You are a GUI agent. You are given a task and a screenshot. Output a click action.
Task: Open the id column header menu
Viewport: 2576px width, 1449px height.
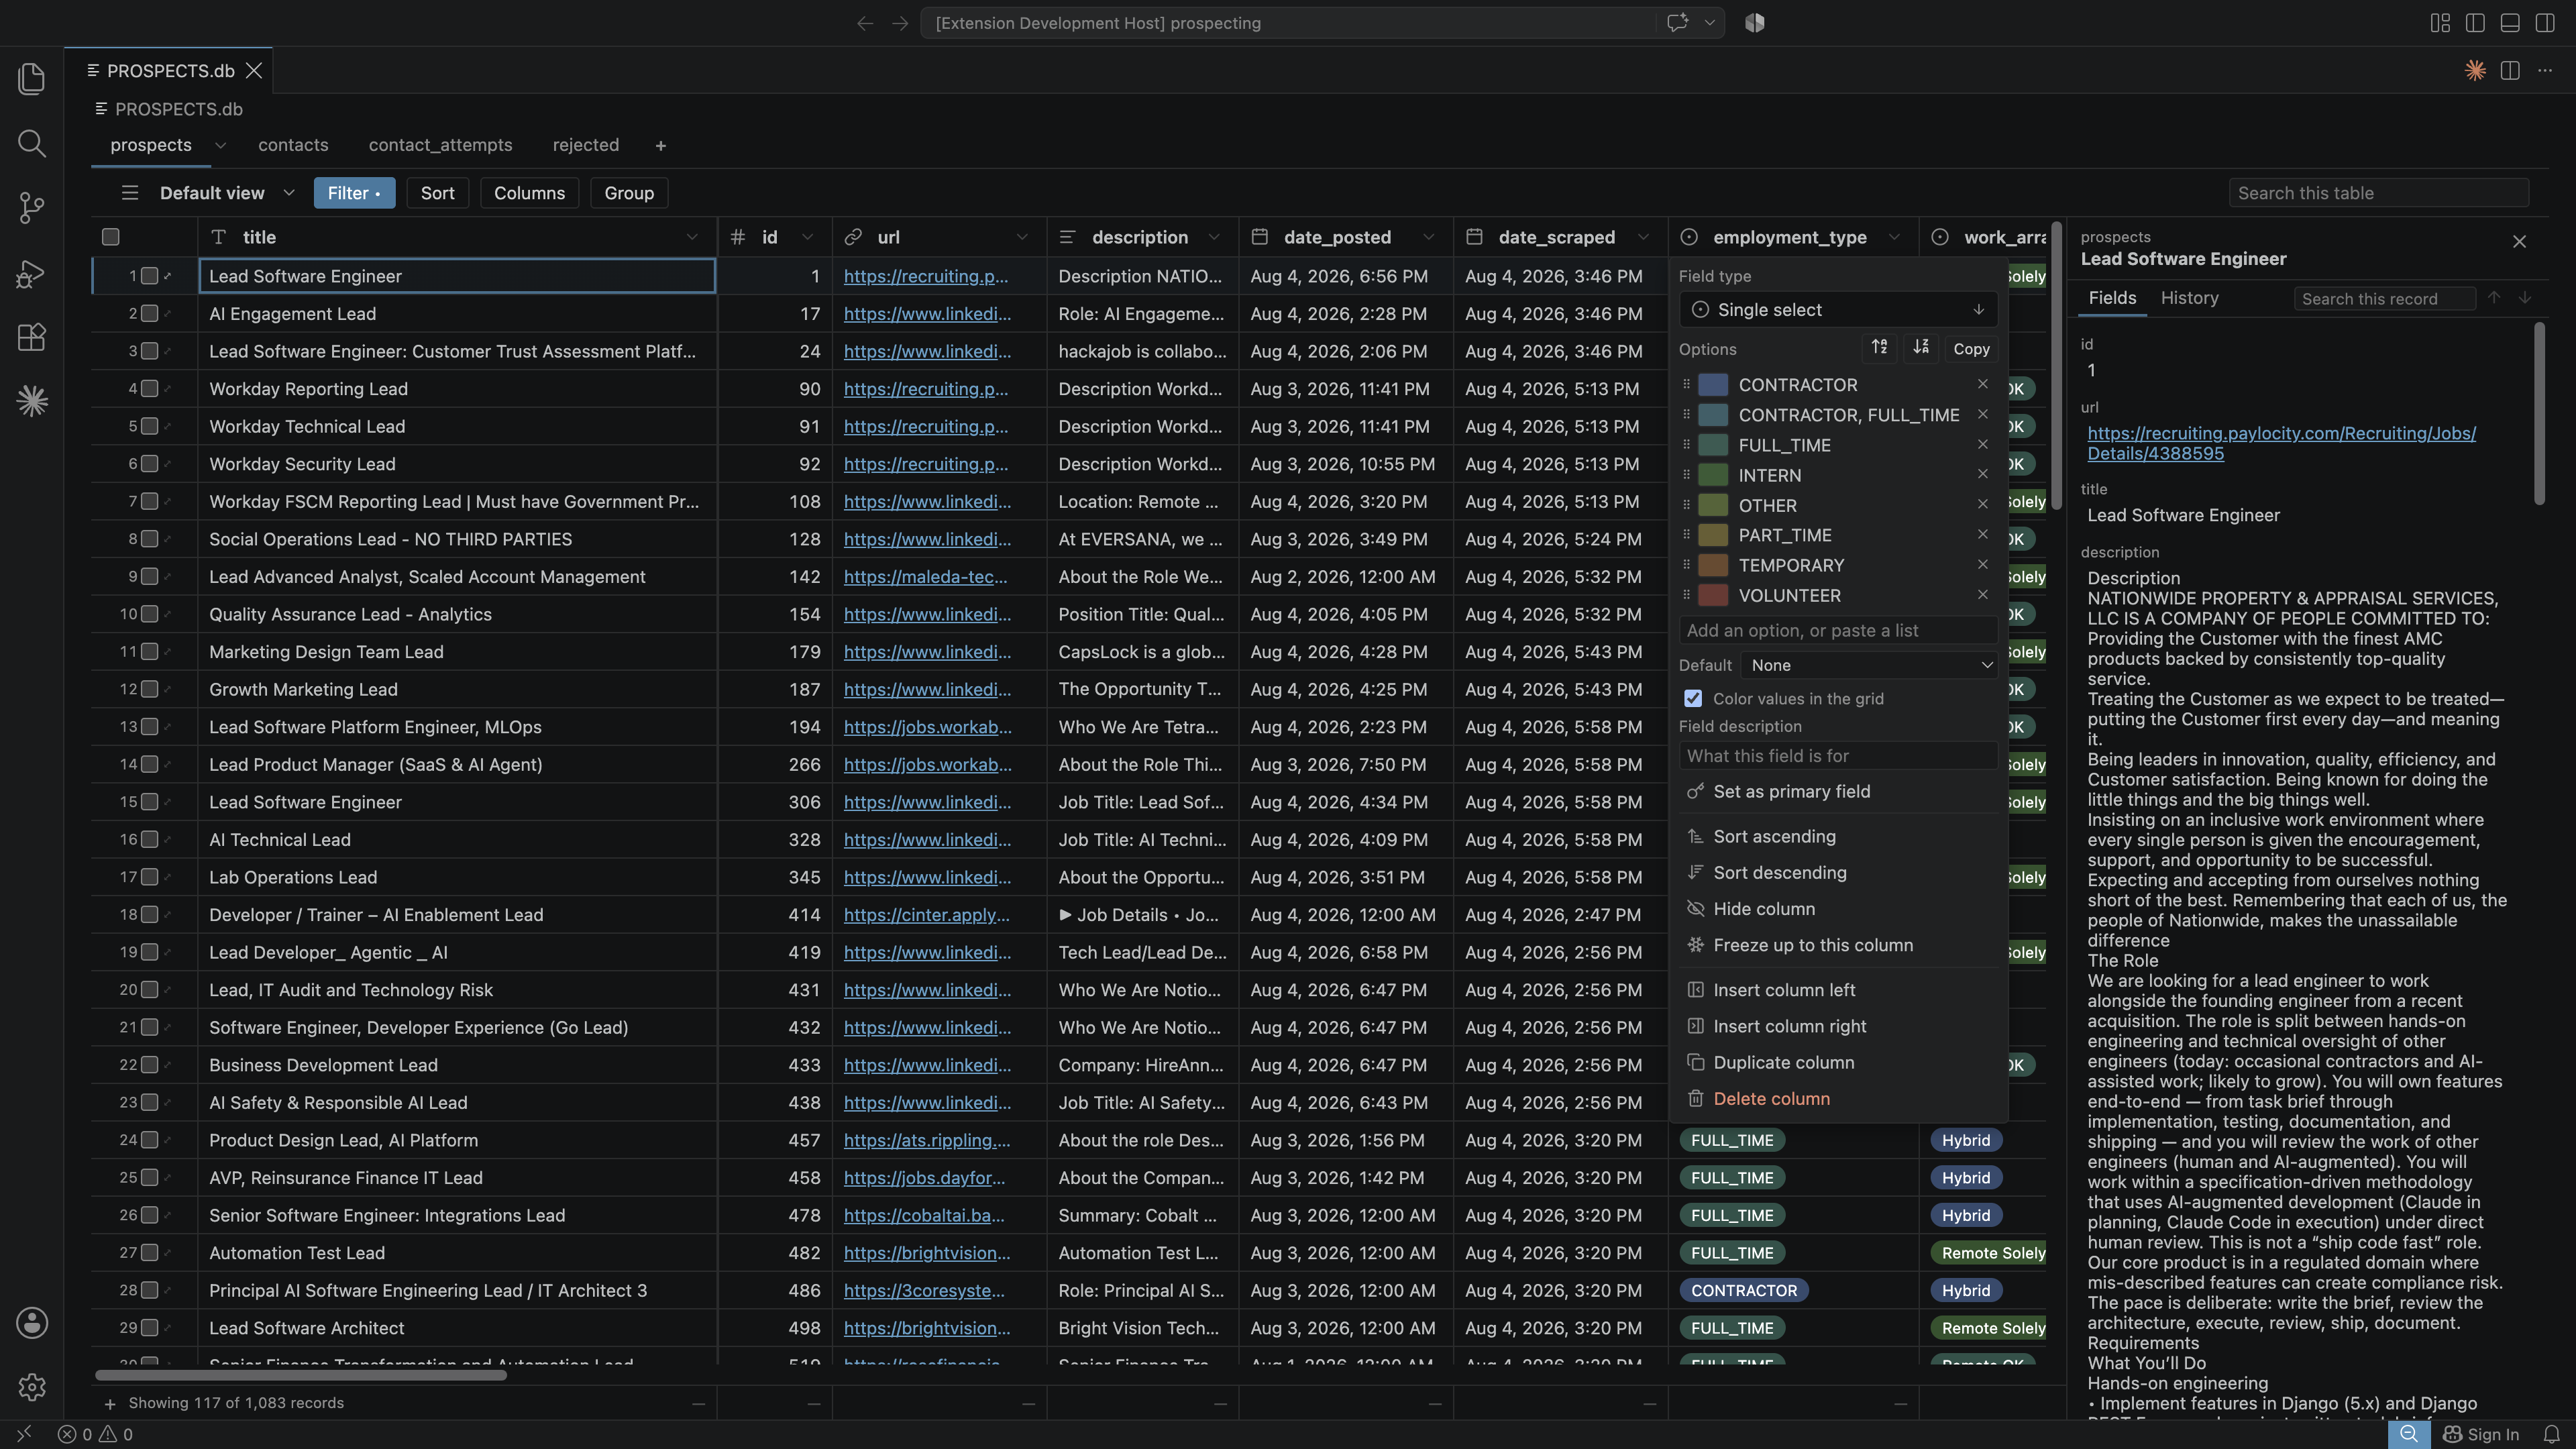click(x=807, y=237)
